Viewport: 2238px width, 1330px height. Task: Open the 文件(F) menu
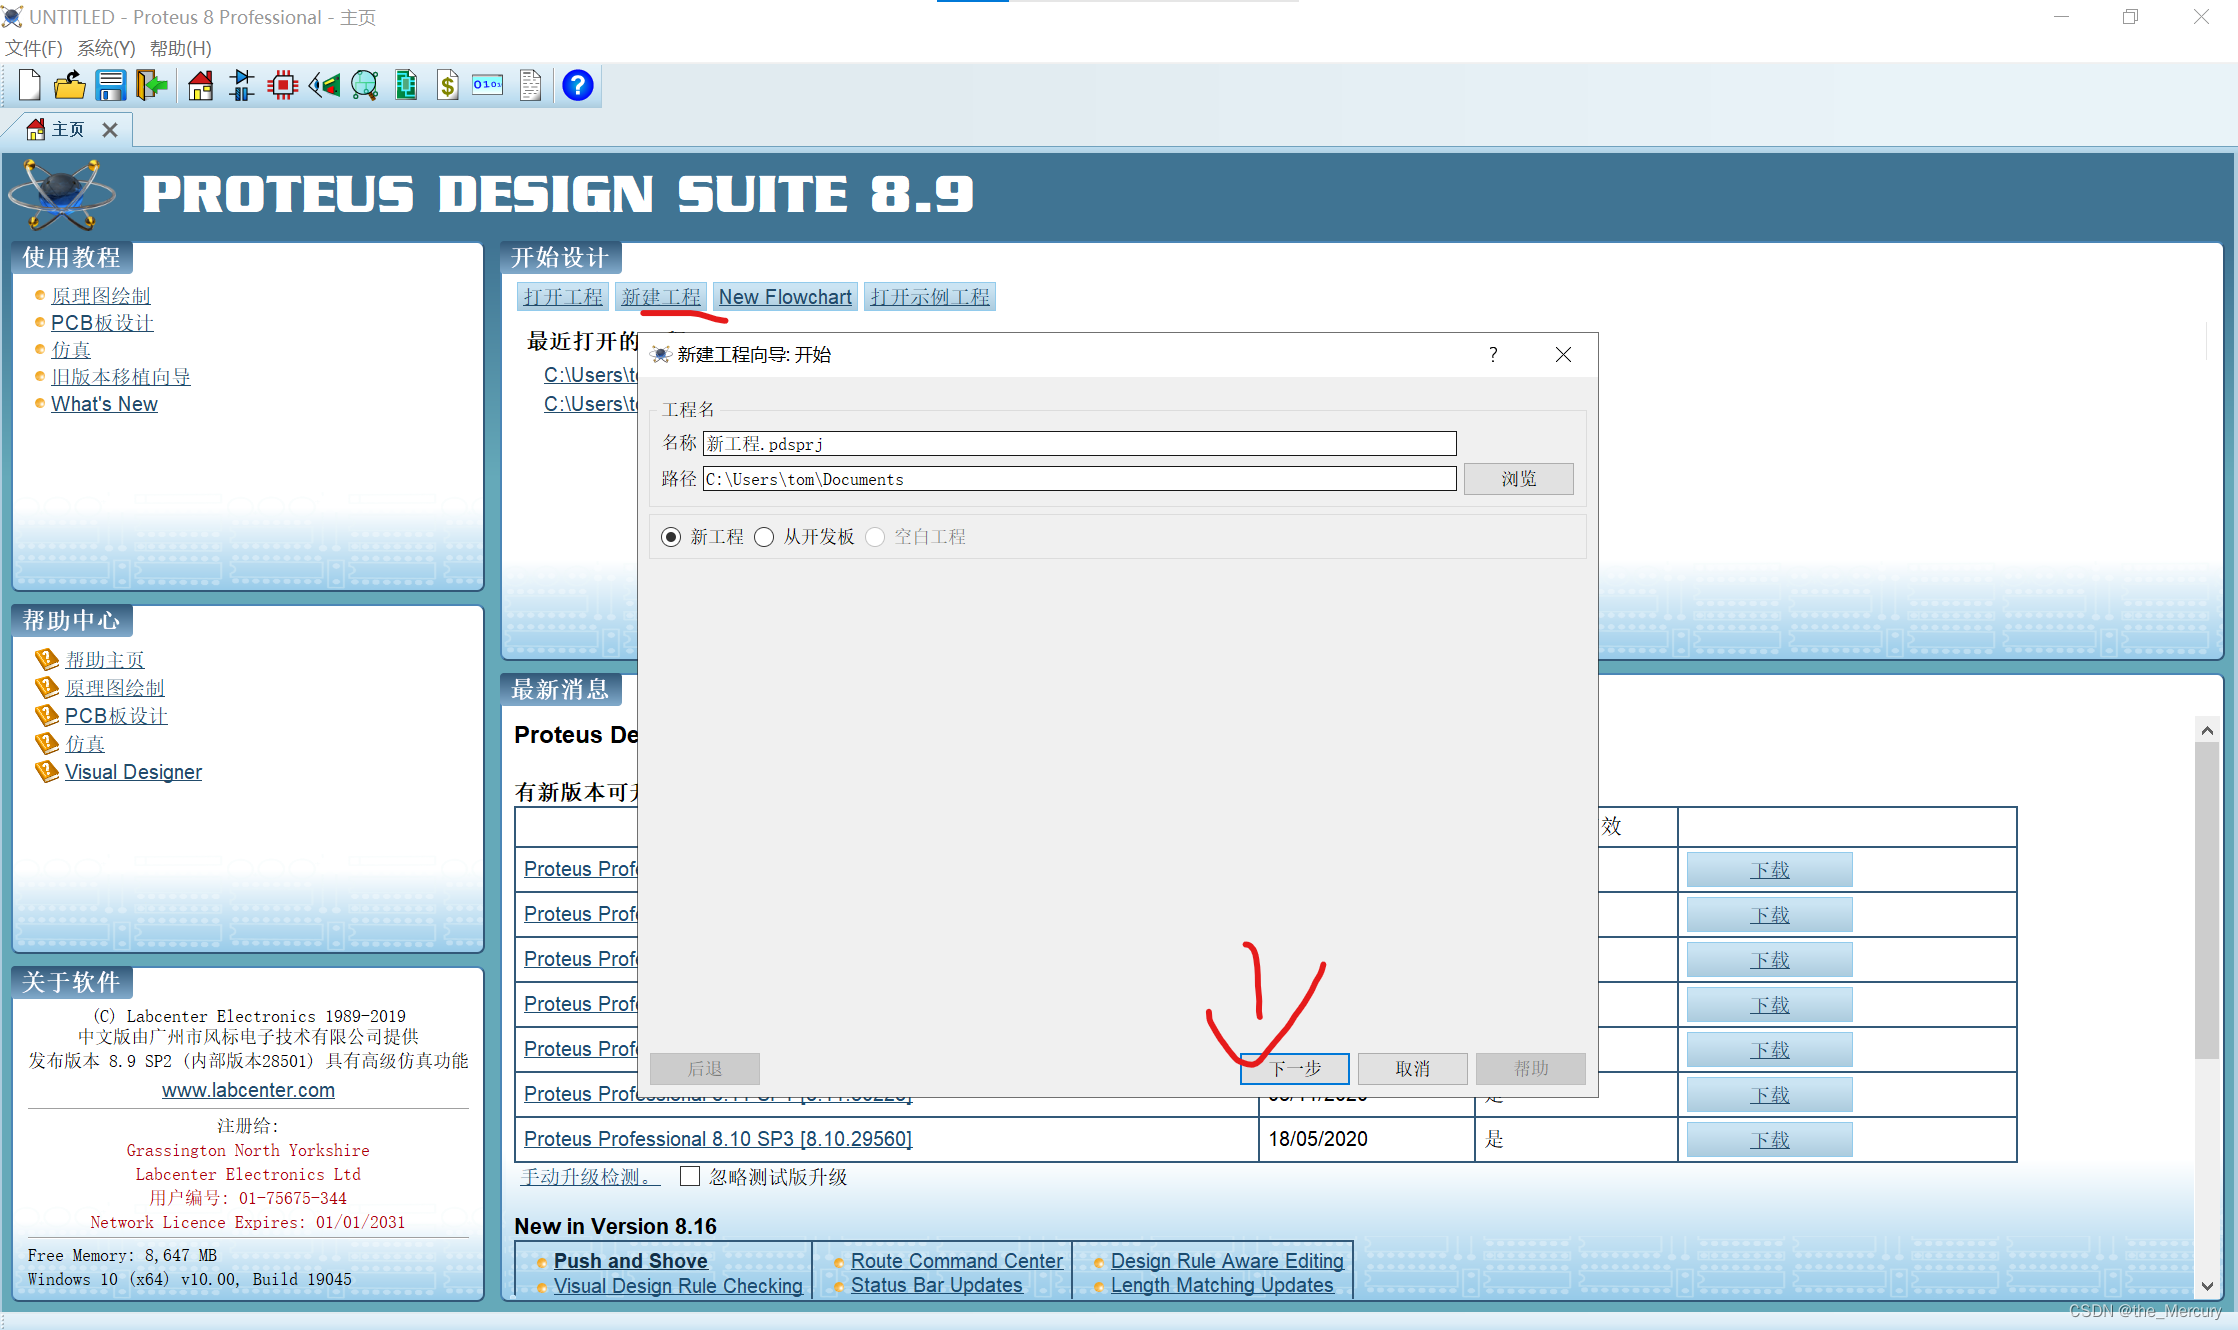click(x=34, y=48)
